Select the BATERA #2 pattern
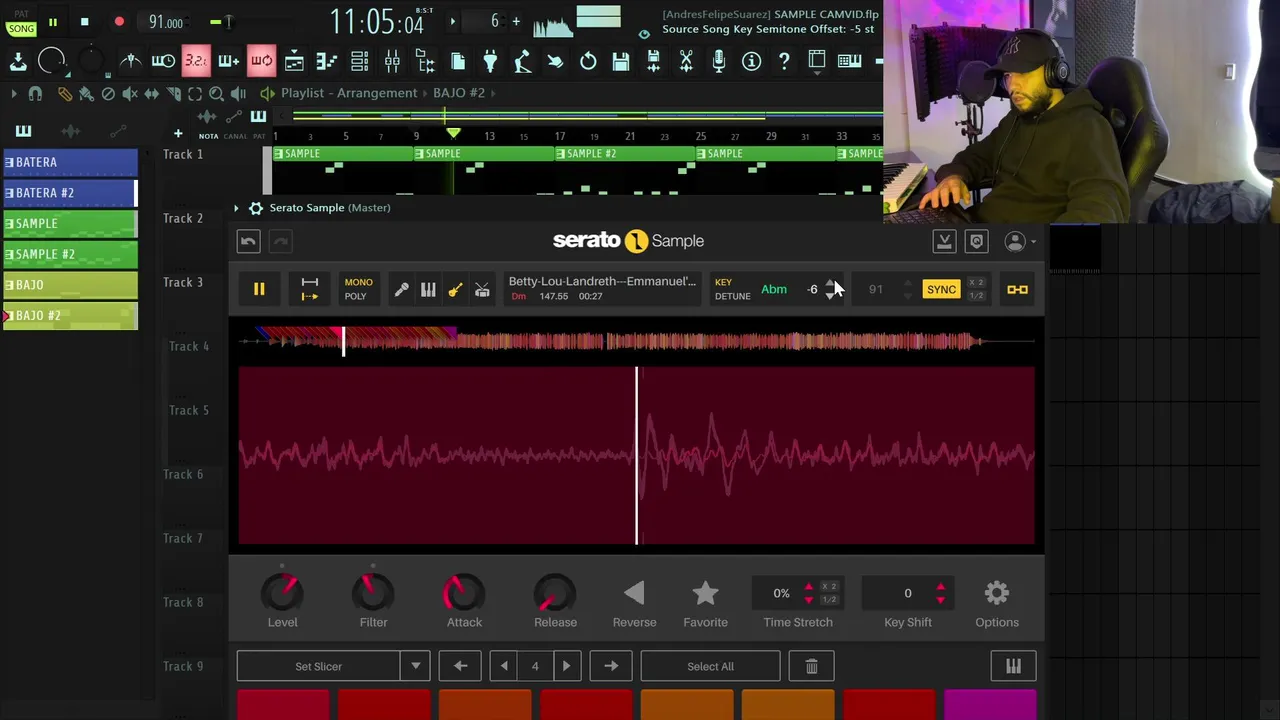The width and height of the screenshot is (1280, 720). [x=70, y=193]
